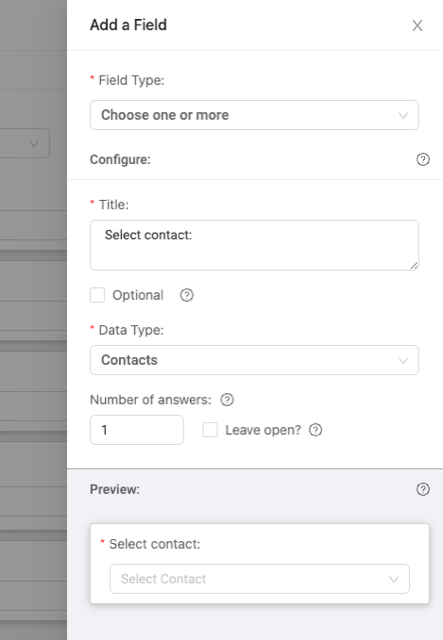Focus the Title text area containing 'Select contact:'
Viewport: 443px width, 640px height.
click(x=254, y=245)
